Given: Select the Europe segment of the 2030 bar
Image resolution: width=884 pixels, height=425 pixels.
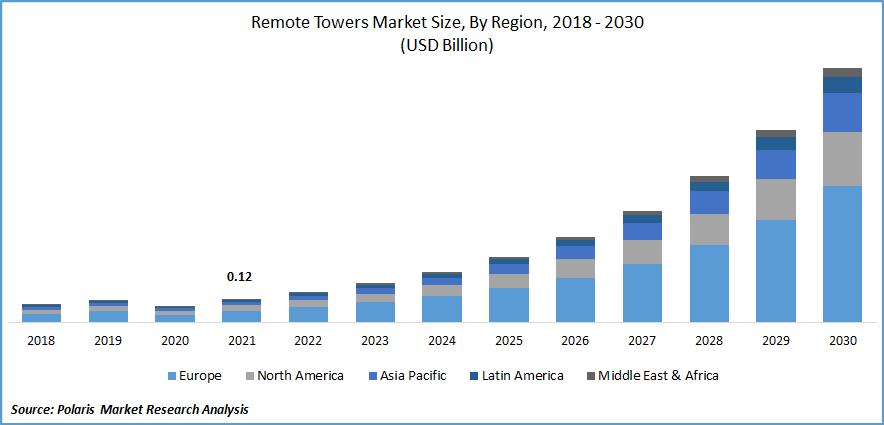Looking at the screenshot, I should pos(842,254).
